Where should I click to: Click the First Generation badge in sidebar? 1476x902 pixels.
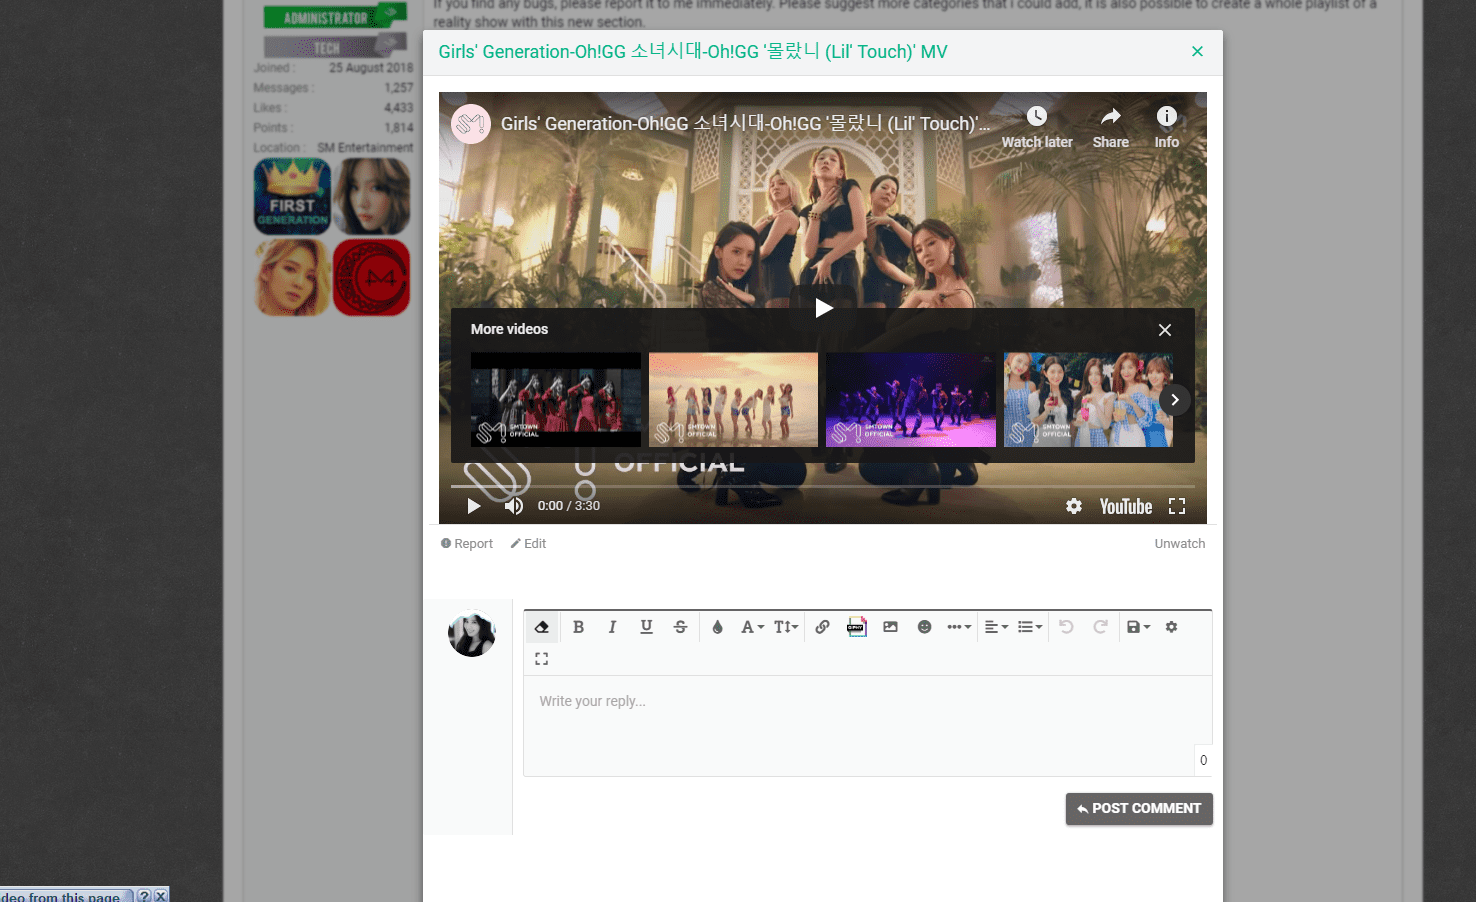(292, 197)
